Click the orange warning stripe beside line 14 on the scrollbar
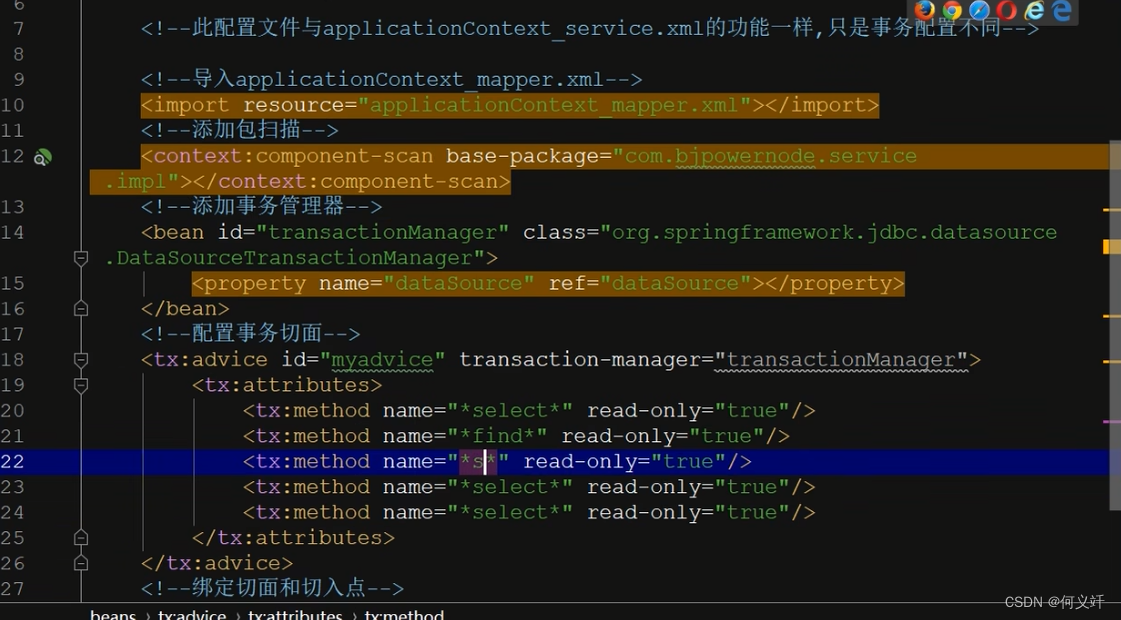 [x=1111, y=247]
